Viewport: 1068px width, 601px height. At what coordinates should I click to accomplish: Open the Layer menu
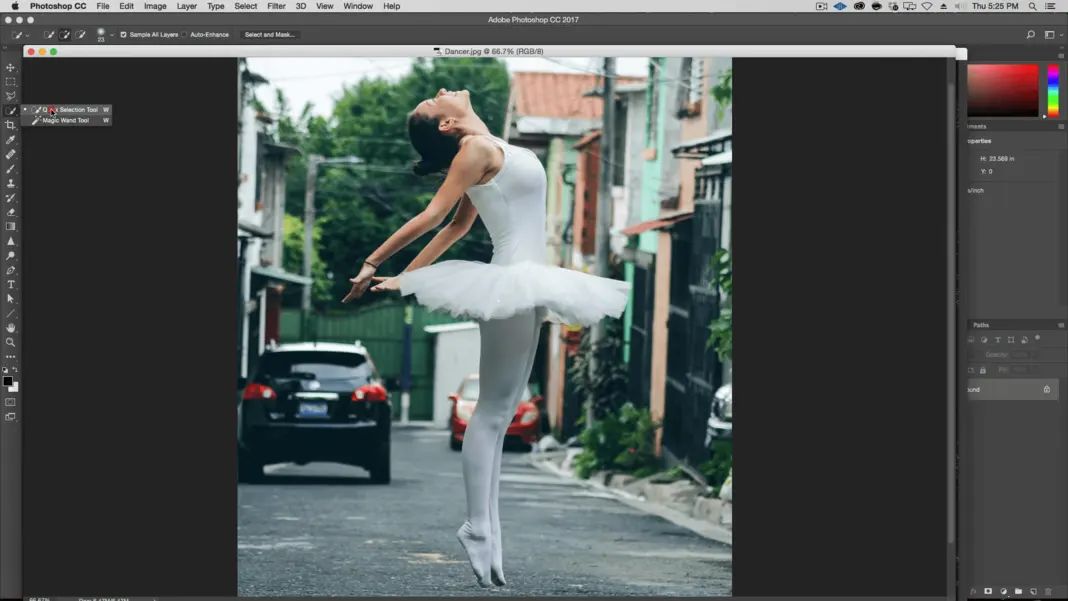[187, 6]
